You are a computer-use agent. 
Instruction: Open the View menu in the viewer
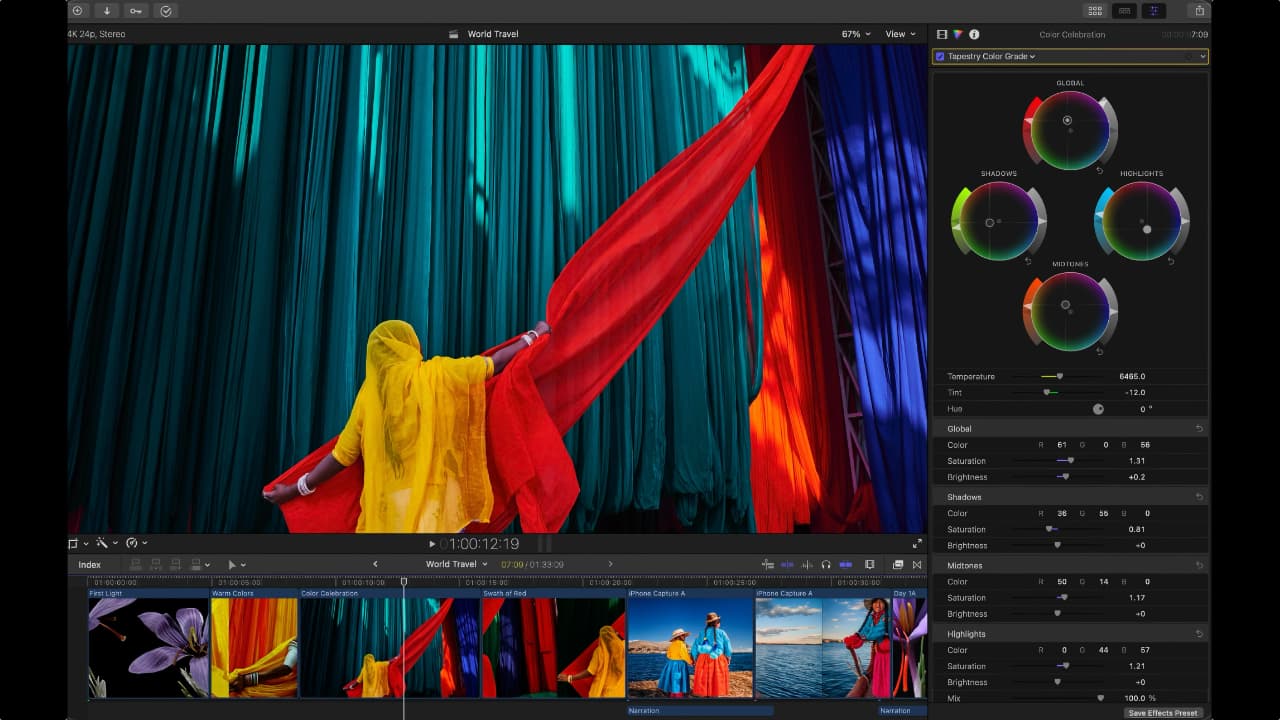899,33
